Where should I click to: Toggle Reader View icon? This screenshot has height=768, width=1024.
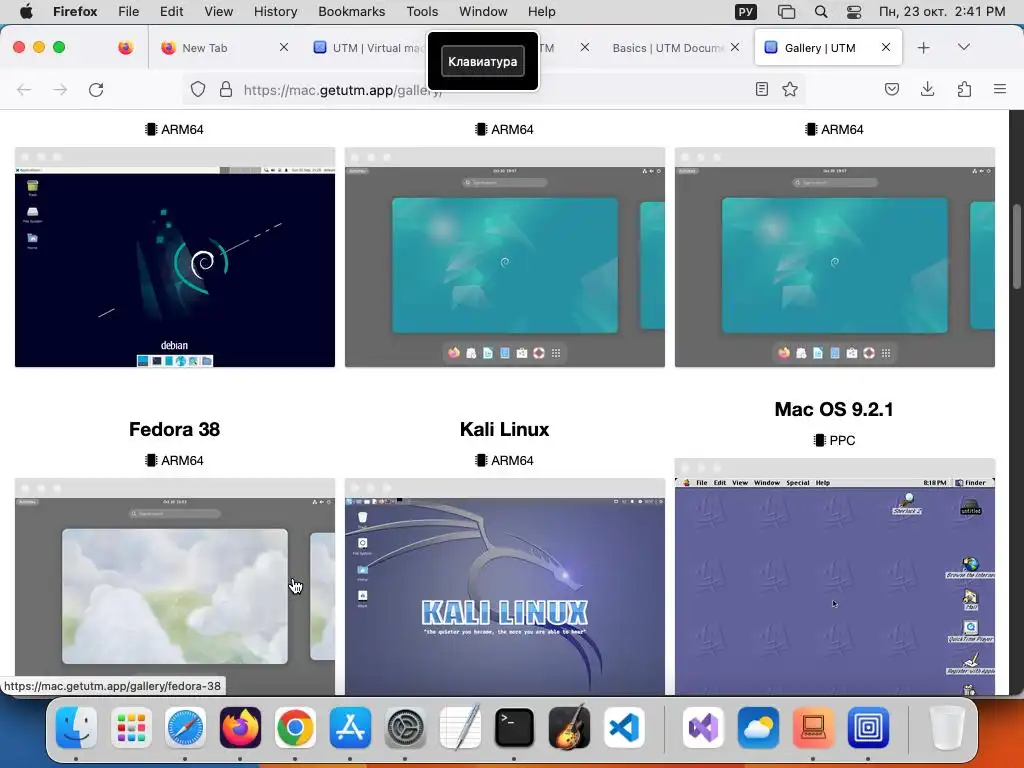[x=761, y=89]
